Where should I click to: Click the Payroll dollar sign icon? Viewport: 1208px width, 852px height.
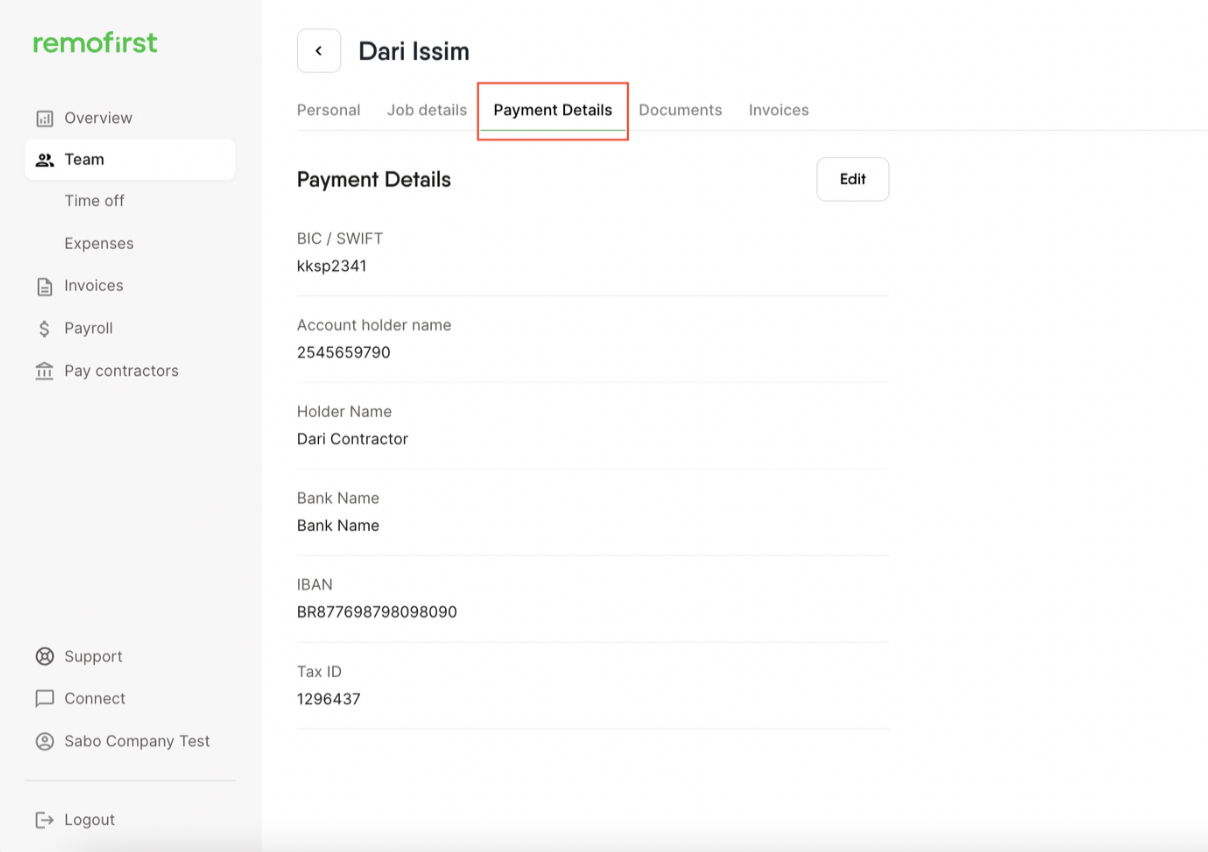44,329
